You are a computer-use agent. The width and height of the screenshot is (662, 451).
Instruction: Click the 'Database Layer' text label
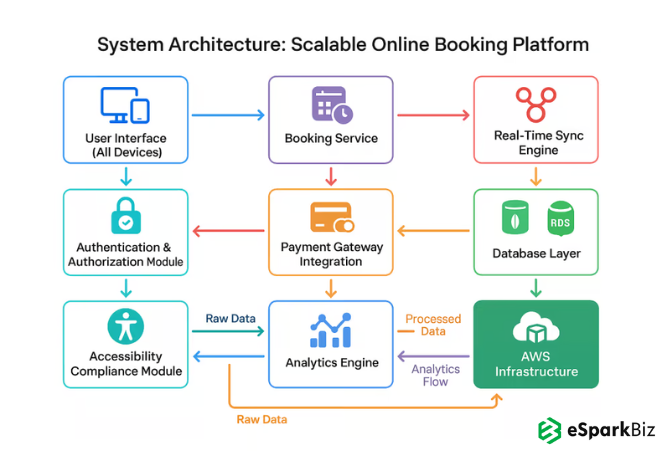(535, 254)
